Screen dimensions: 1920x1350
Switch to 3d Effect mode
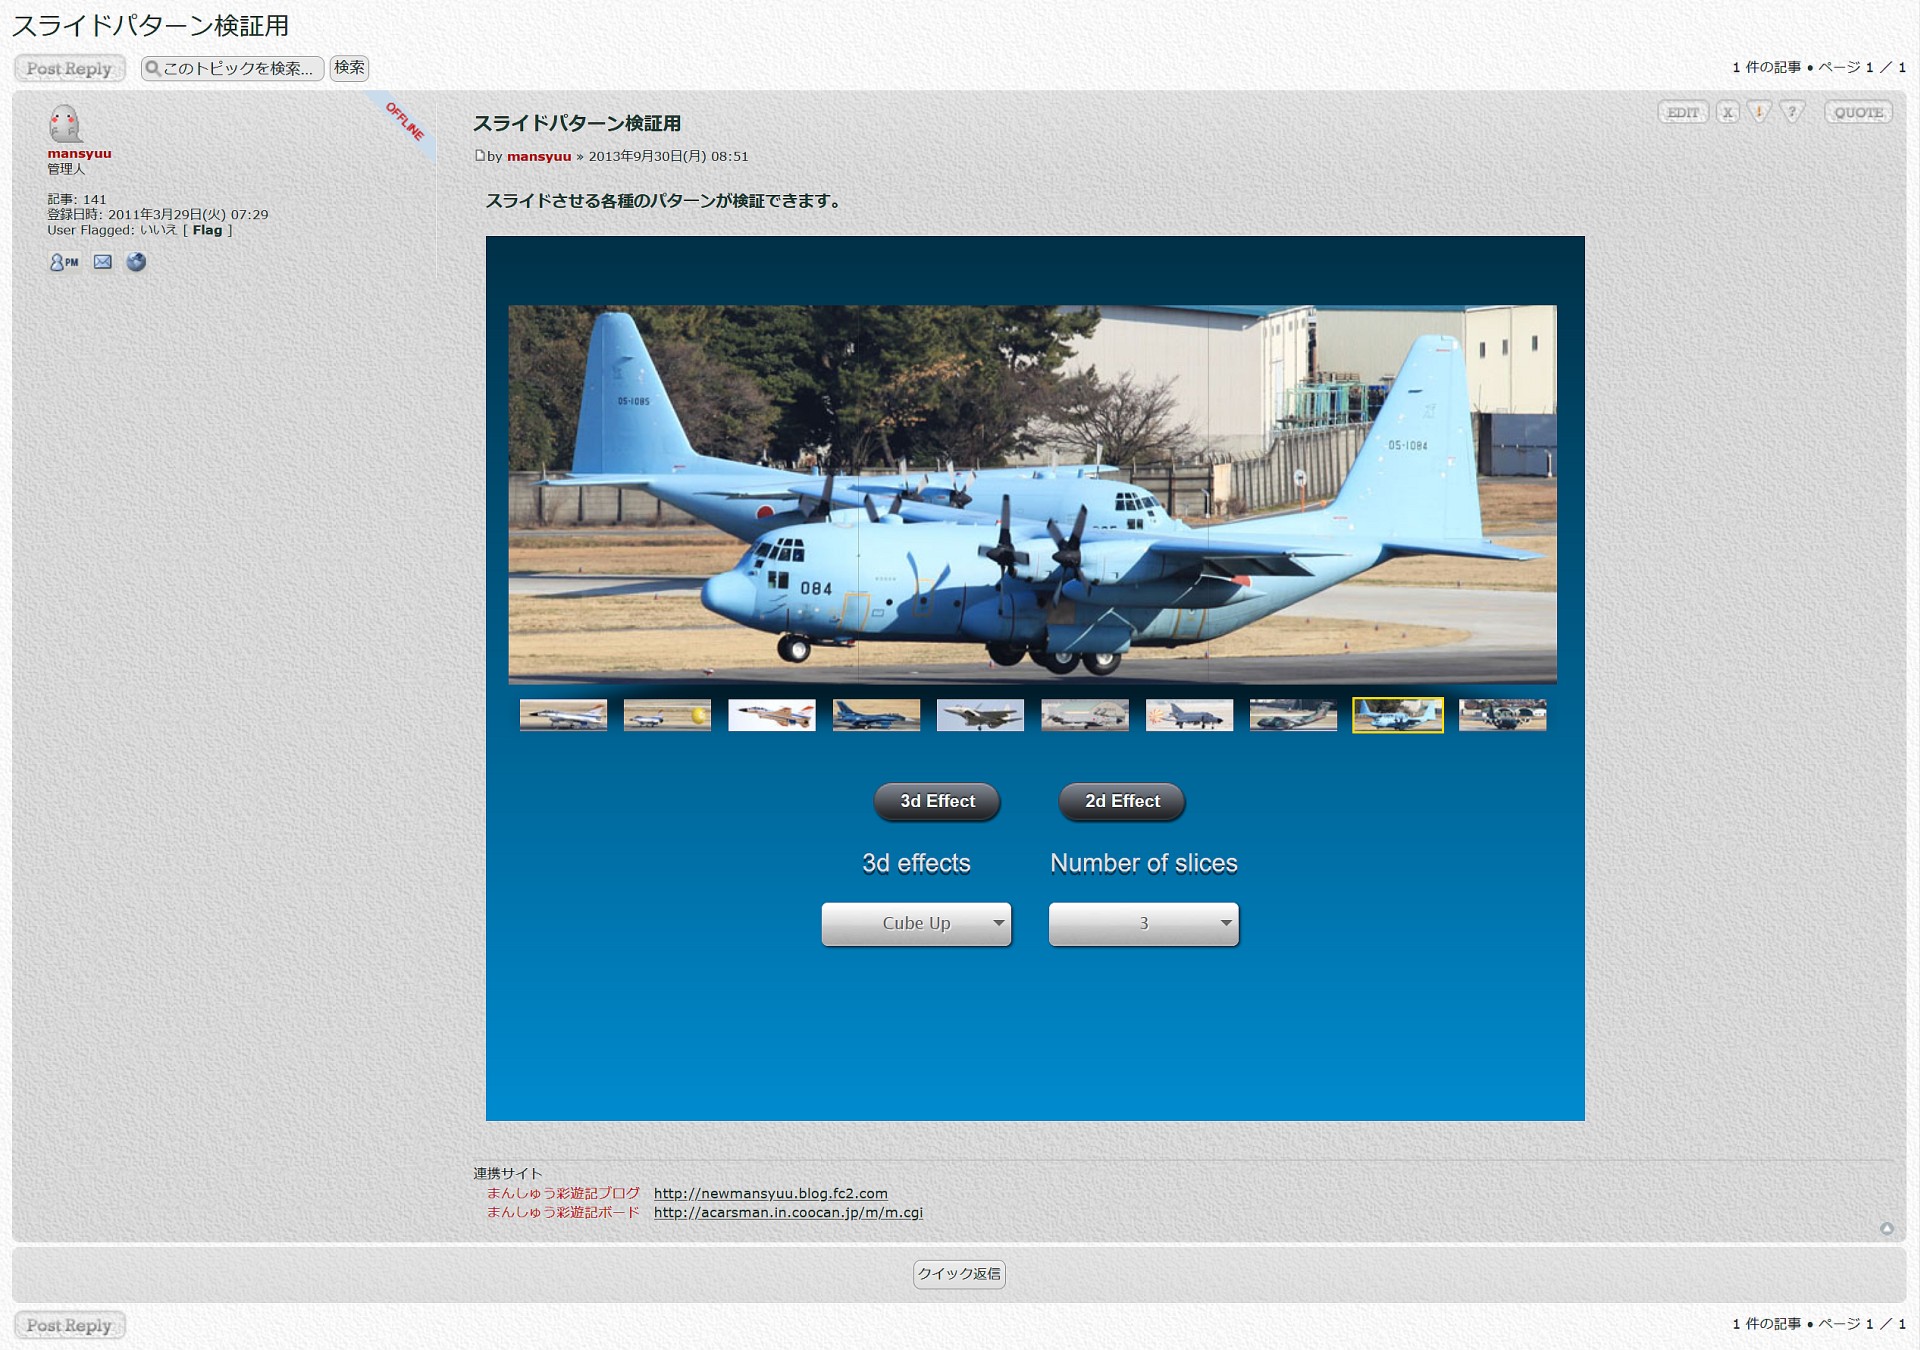[936, 801]
